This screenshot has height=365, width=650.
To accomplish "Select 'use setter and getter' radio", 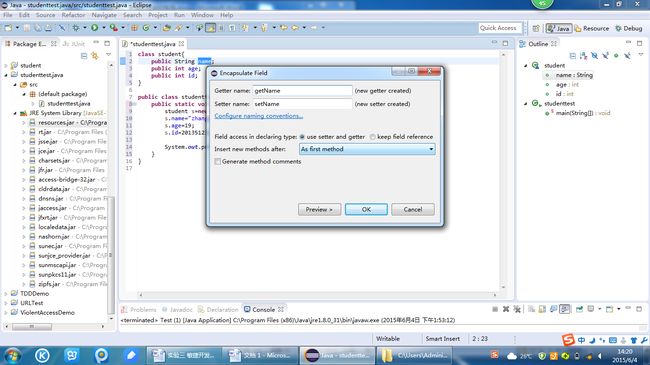I will [x=302, y=137].
